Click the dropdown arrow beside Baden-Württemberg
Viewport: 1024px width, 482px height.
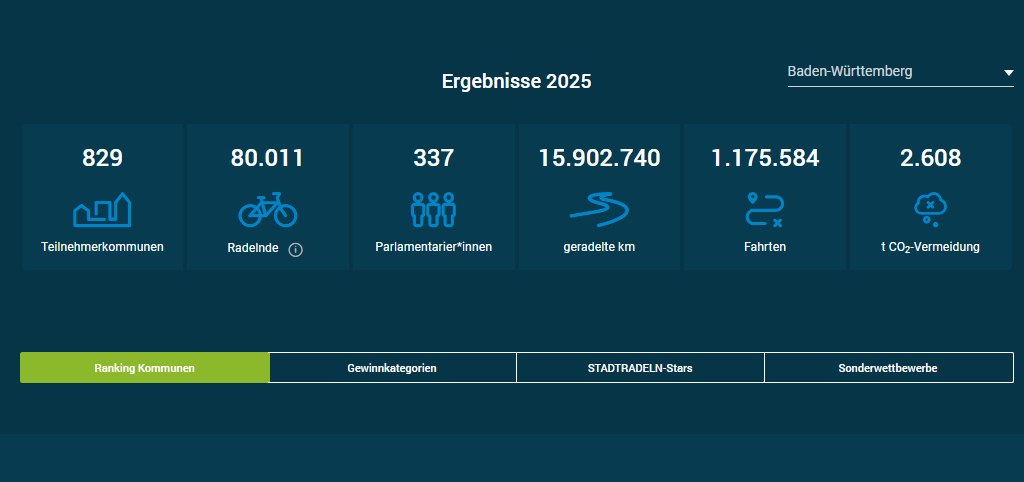[x=1008, y=73]
